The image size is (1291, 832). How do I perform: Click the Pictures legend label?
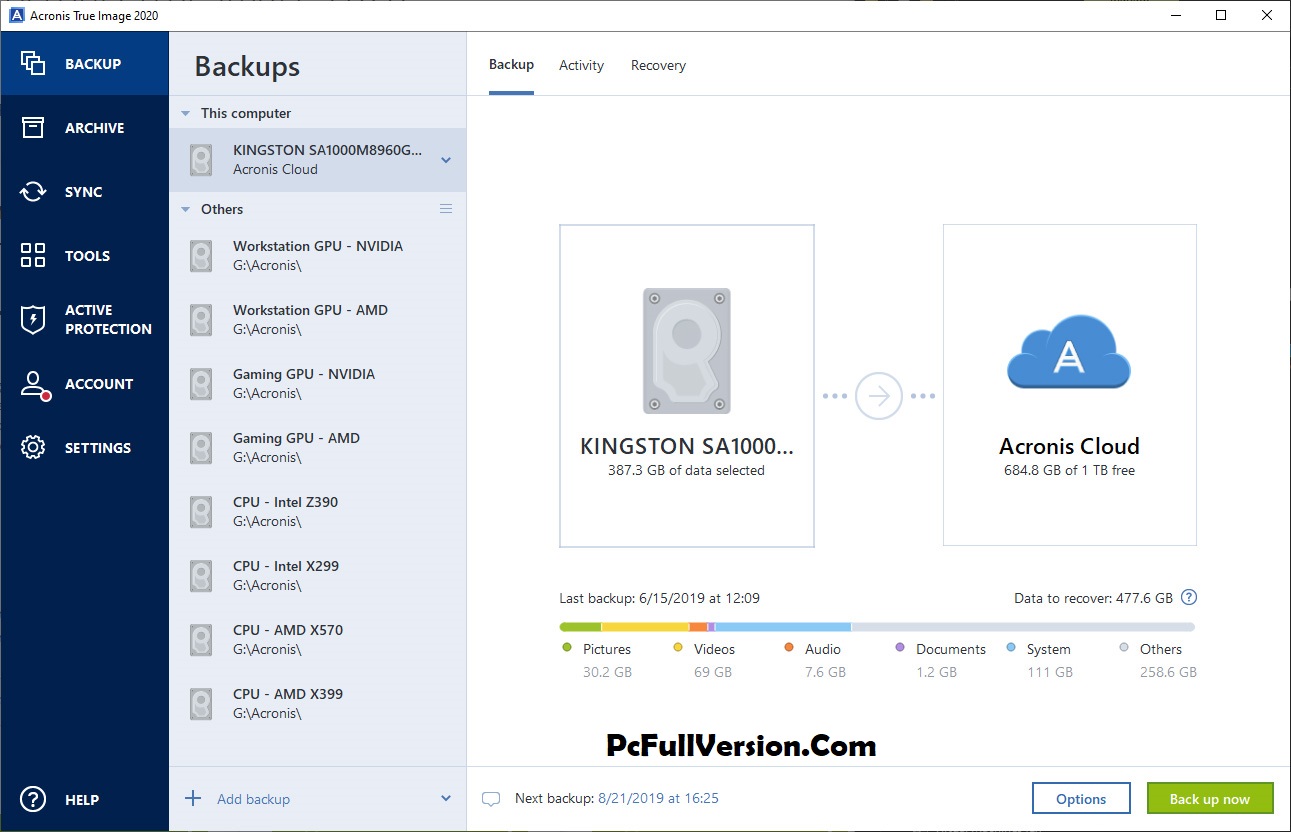607,649
